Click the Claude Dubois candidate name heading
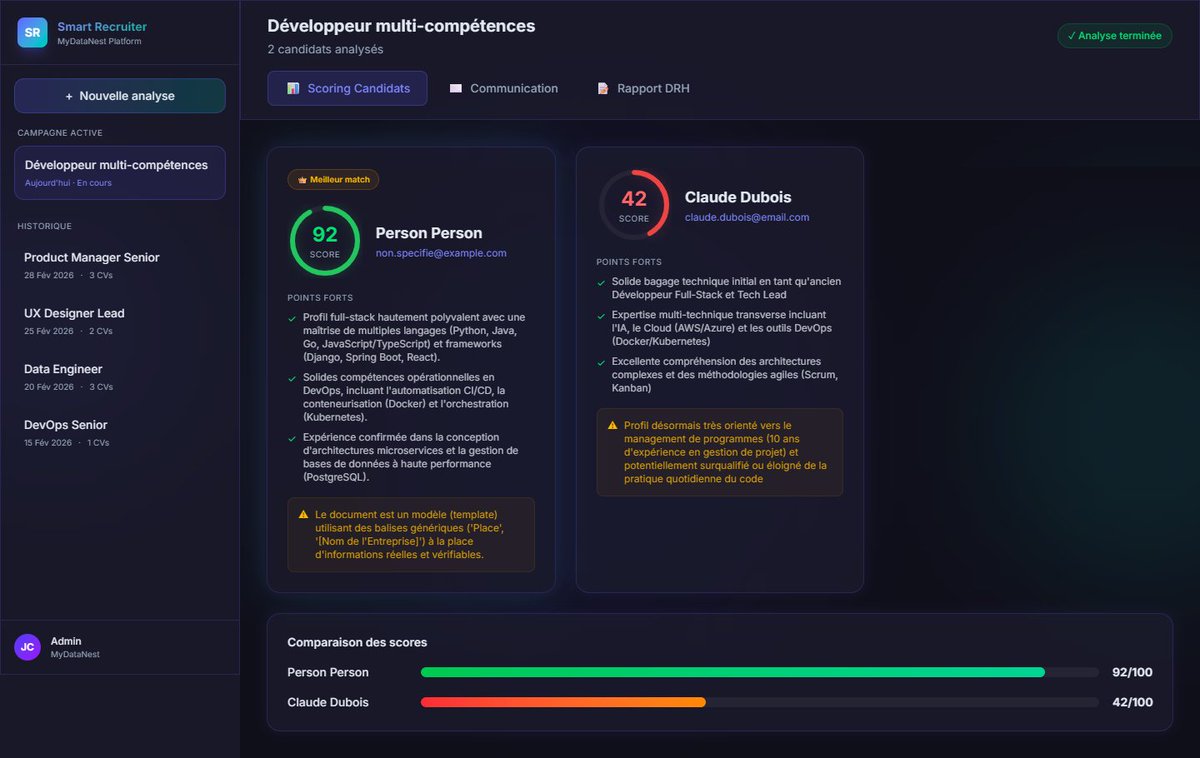This screenshot has width=1200, height=758. click(738, 197)
